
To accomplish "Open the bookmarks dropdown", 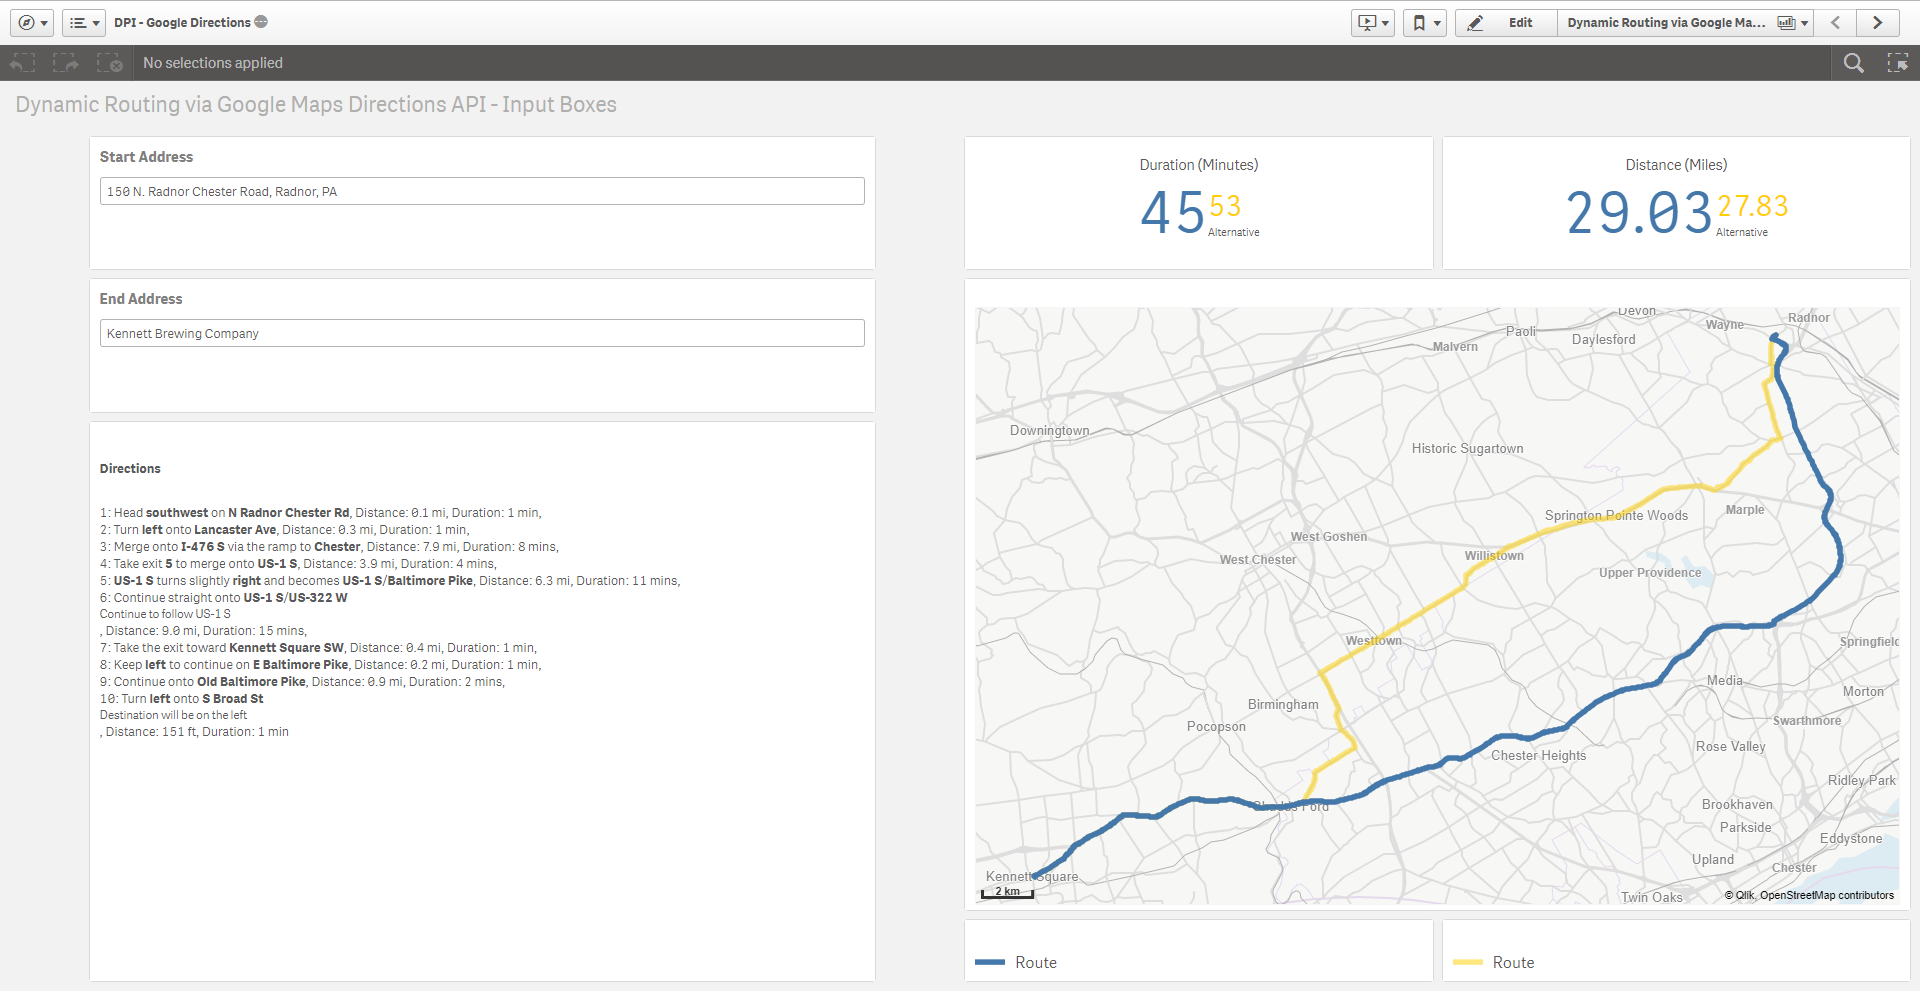I will (x=1425, y=23).
